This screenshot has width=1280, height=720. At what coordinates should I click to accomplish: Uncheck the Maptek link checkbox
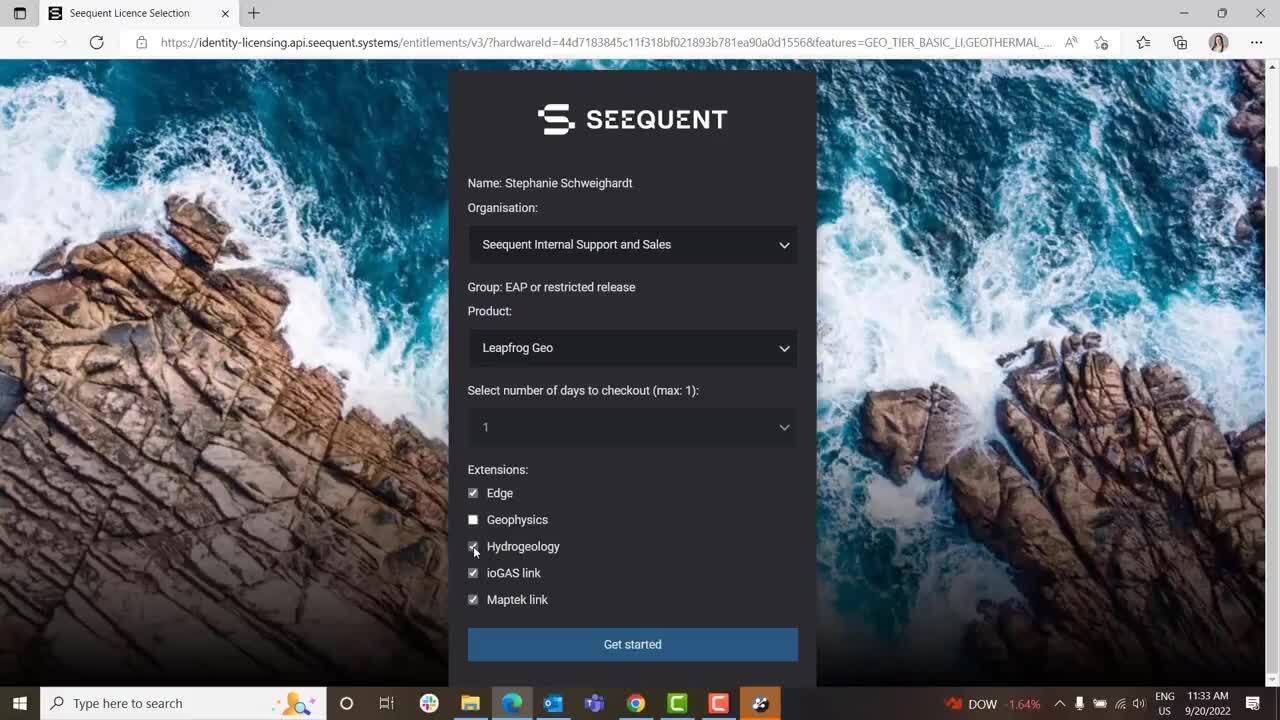coord(473,600)
